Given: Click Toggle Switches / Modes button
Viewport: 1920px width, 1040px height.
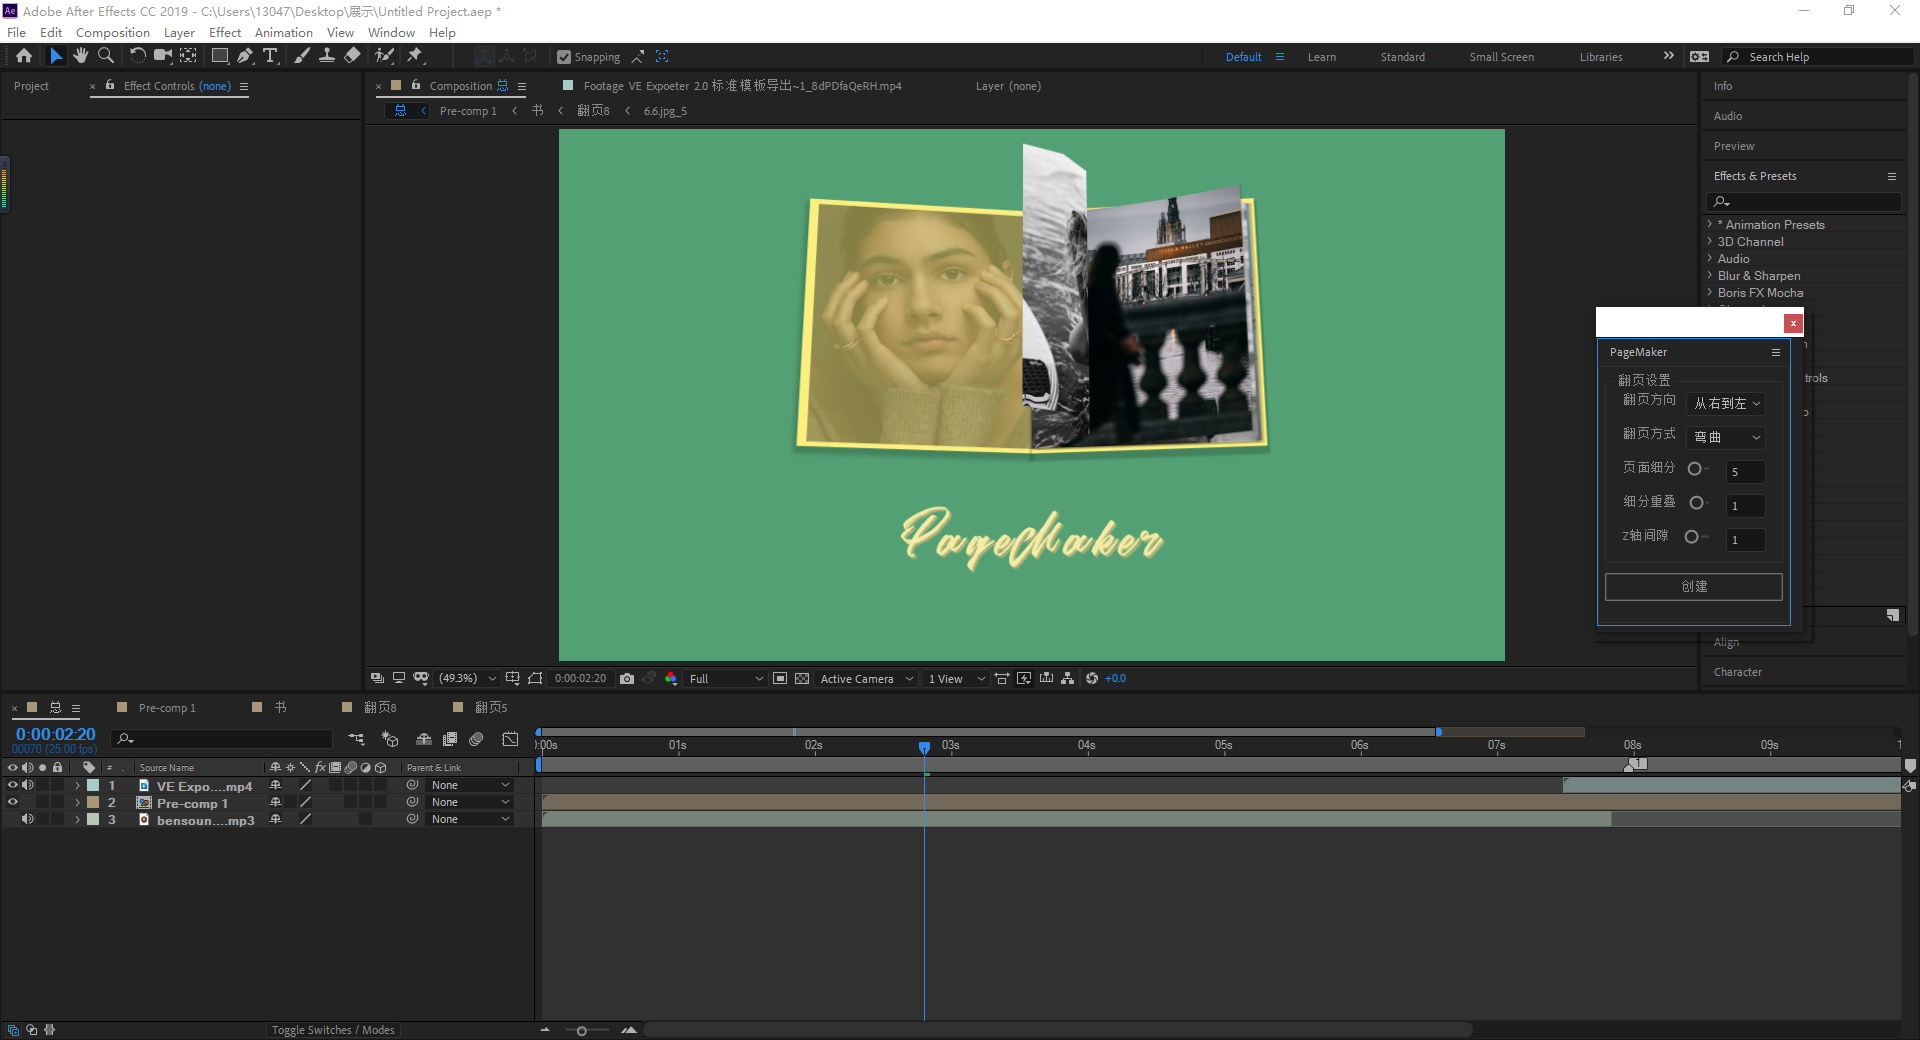Looking at the screenshot, I should (333, 1030).
